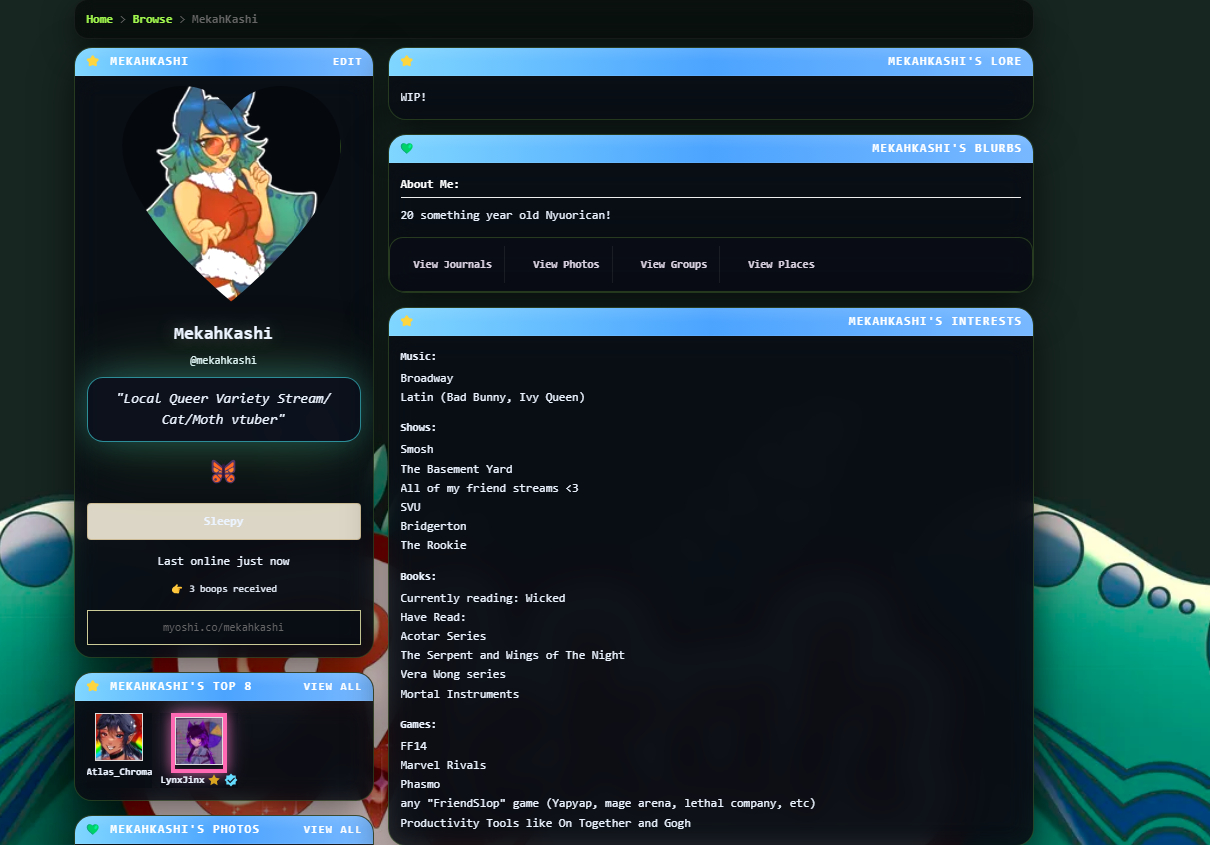
Task: Open the View Journals tab
Action: coord(452,265)
